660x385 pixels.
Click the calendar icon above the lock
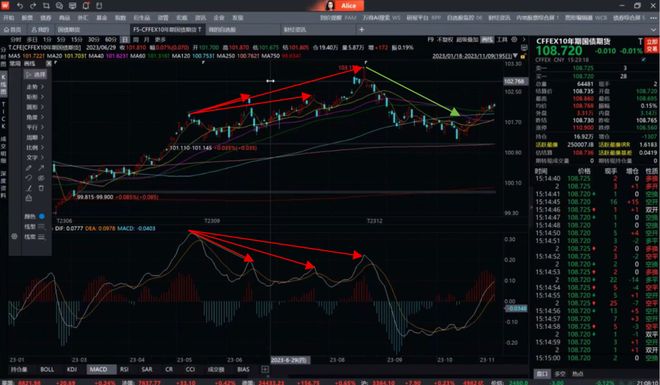pyautogui.click(x=523, y=48)
